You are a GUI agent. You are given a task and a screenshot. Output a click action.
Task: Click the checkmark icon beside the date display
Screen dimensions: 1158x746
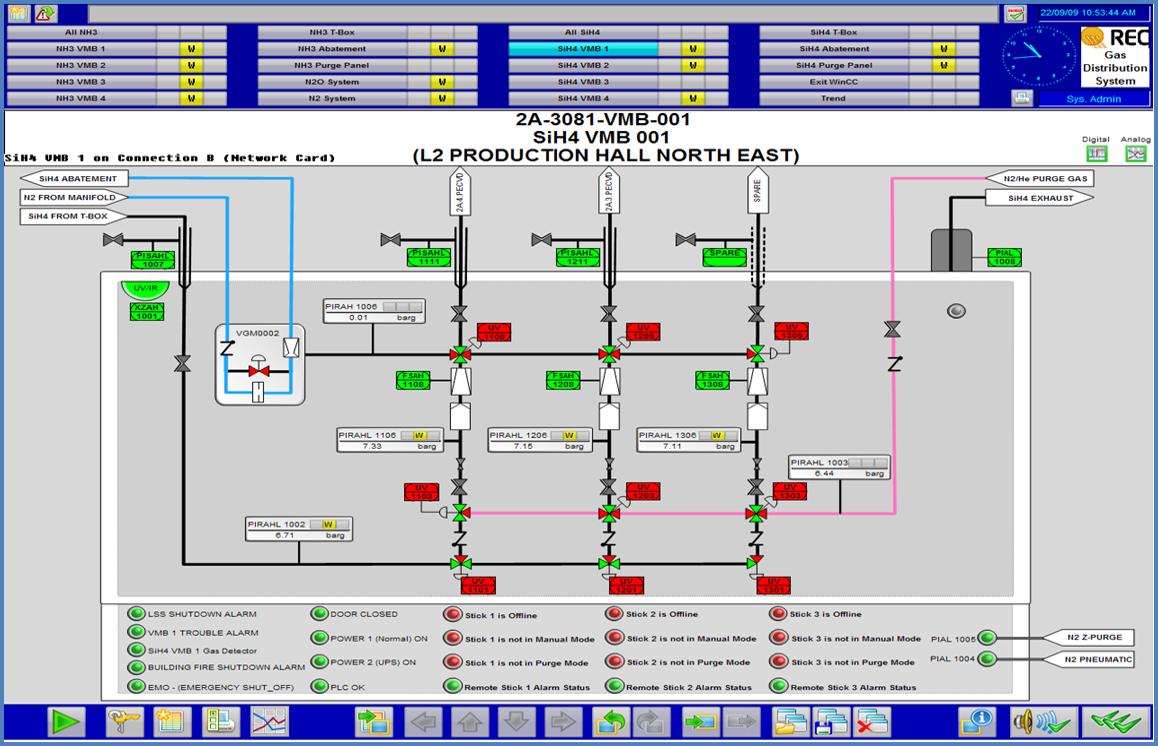(x=1015, y=13)
